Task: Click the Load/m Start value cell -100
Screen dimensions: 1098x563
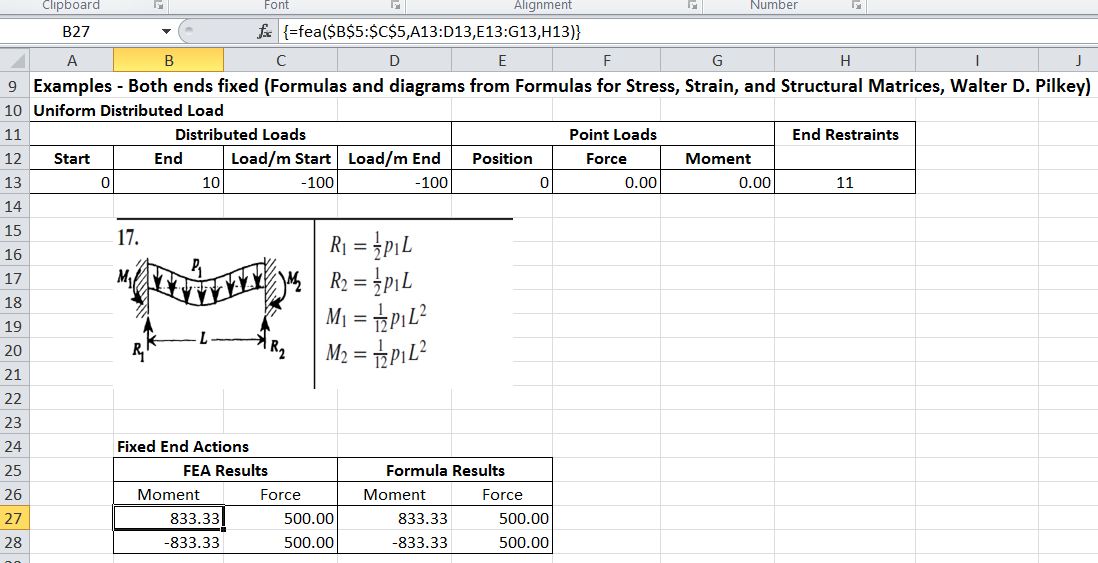Action: 281,182
